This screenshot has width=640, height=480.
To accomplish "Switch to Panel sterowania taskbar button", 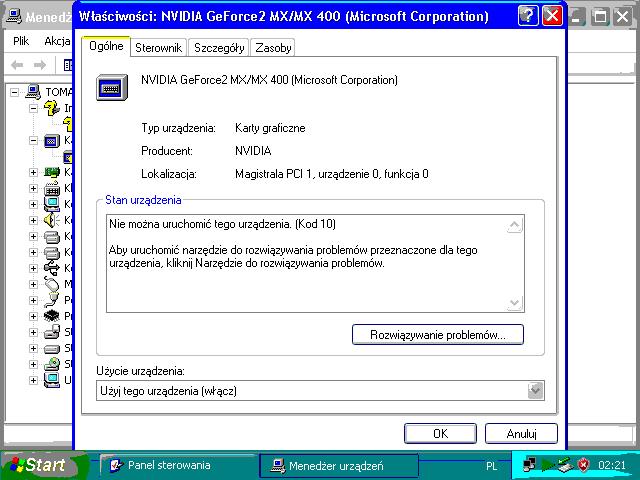I will (x=178, y=465).
